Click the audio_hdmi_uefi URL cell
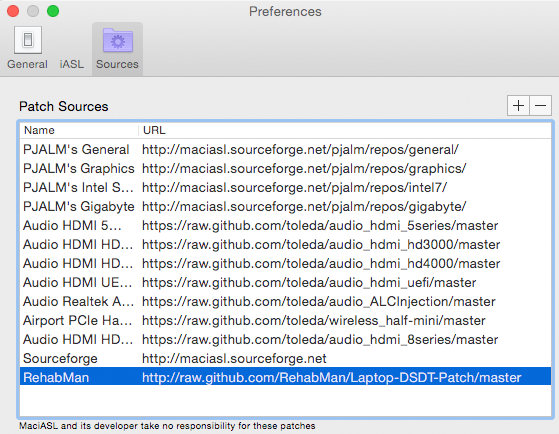Screen dimensions: 559x434 [x=309, y=282]
